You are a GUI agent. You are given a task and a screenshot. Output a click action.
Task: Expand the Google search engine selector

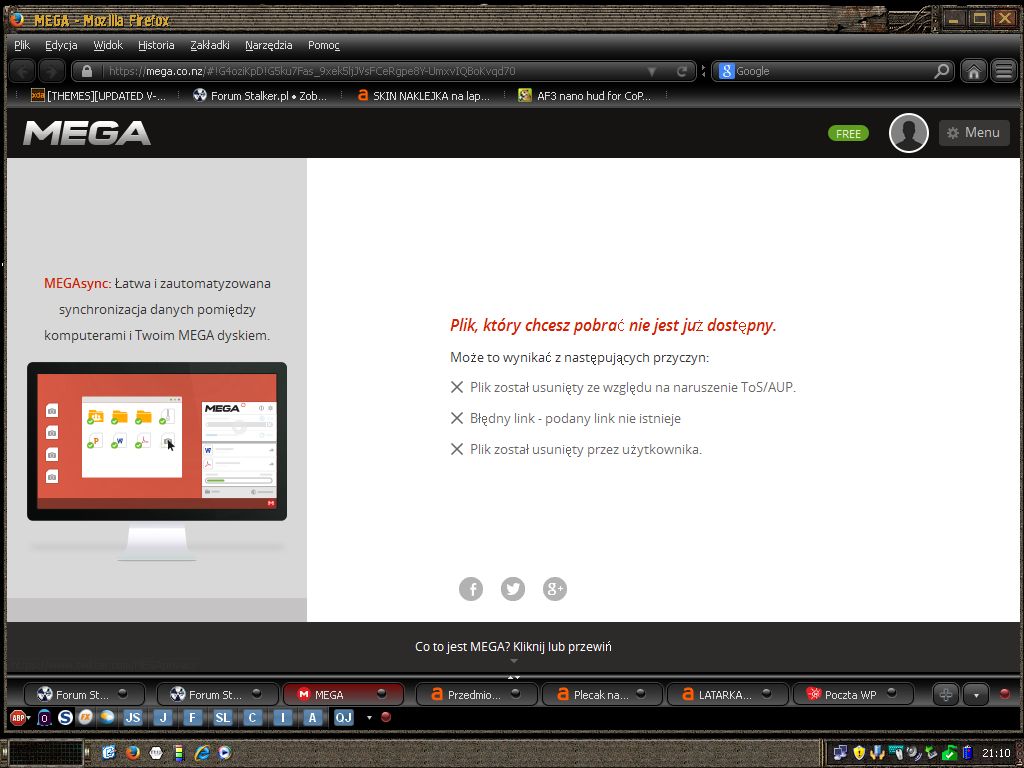(x=727, y=71)
